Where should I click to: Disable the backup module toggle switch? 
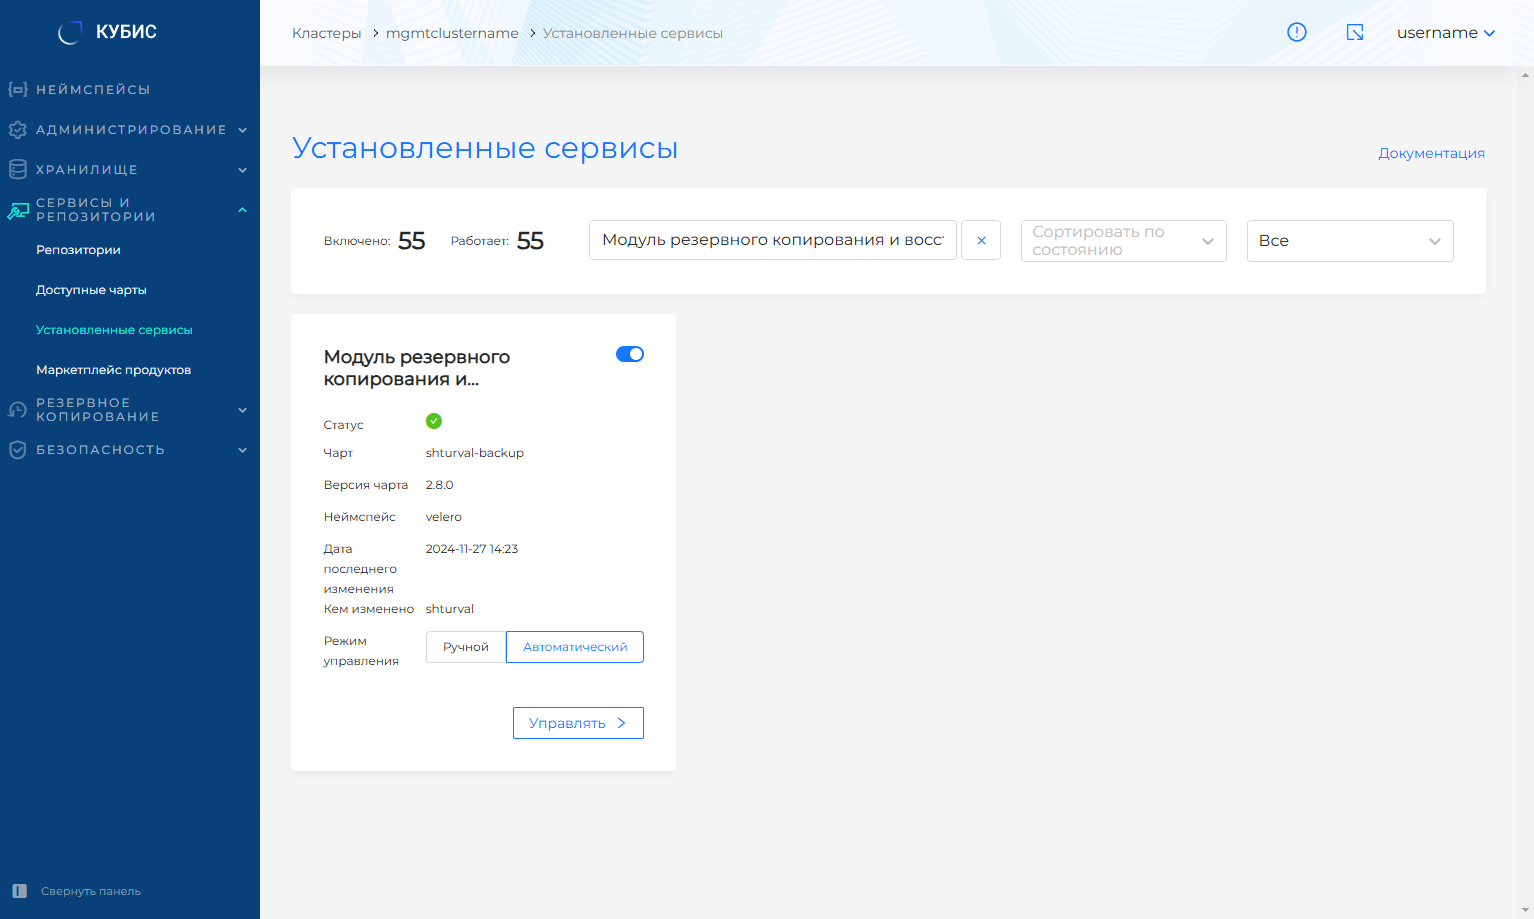click(x=629, y=354)
